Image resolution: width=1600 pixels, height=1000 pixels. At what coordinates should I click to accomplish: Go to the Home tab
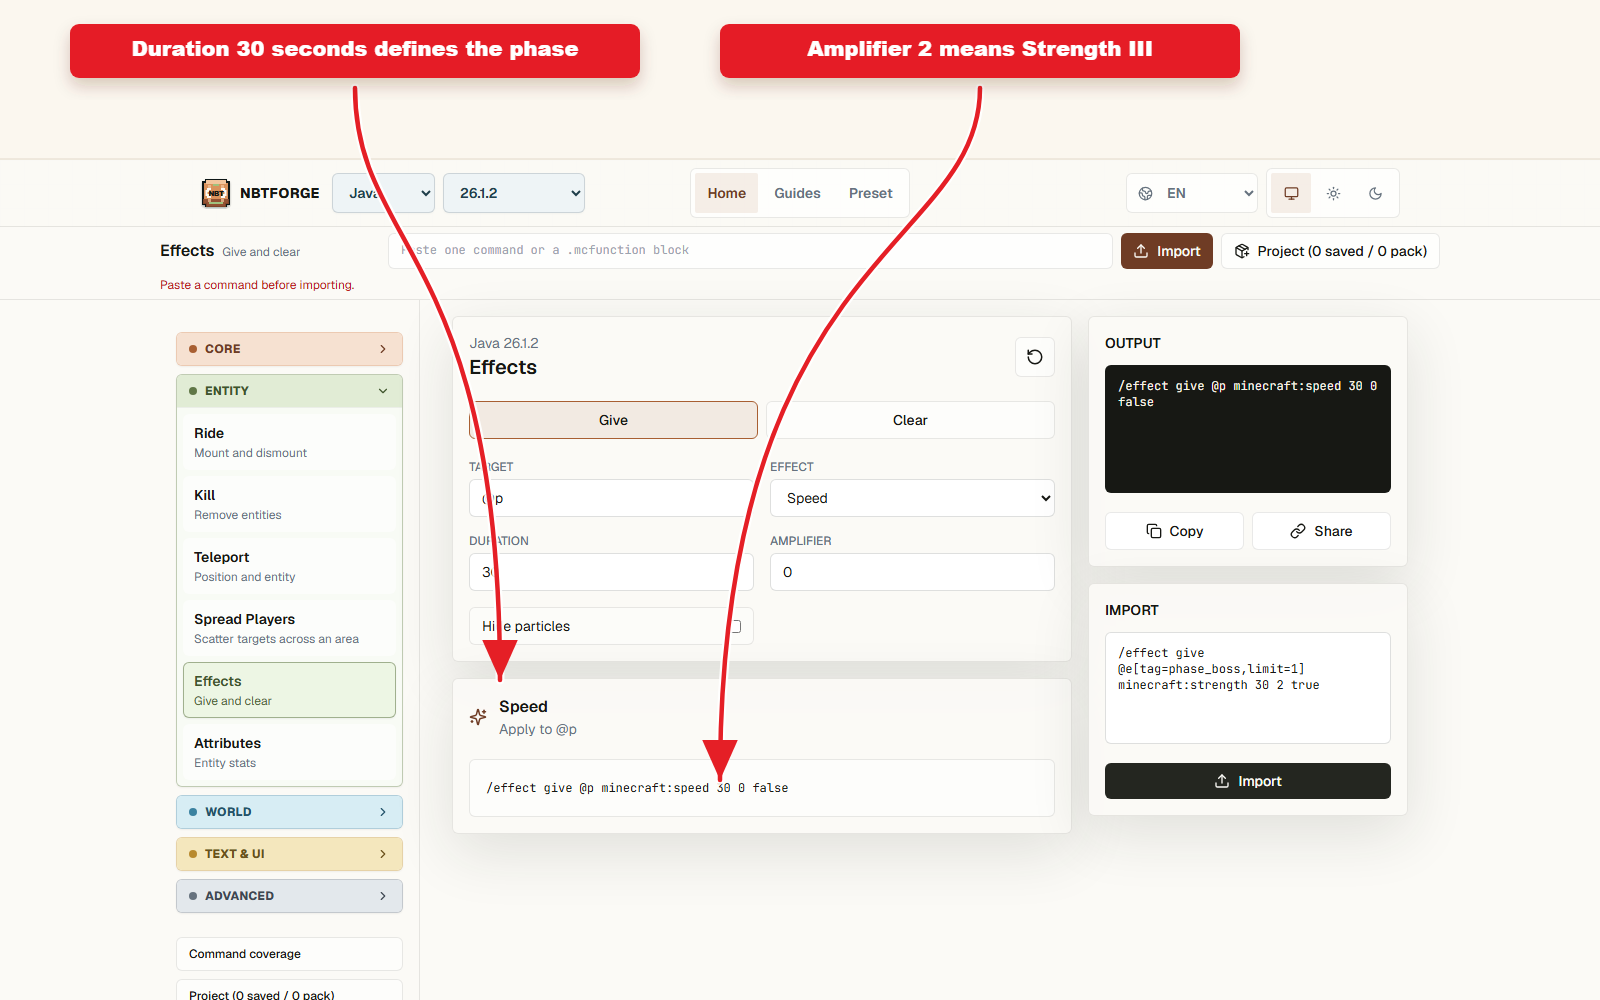(727, 193)
